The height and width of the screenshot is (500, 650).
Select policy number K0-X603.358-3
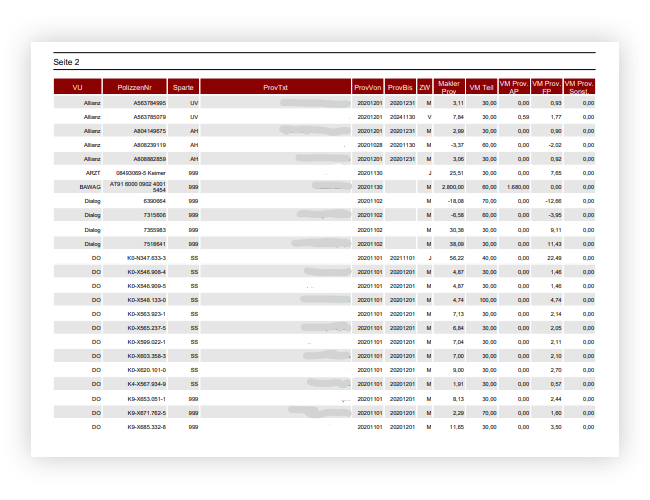tap(146, 356)
